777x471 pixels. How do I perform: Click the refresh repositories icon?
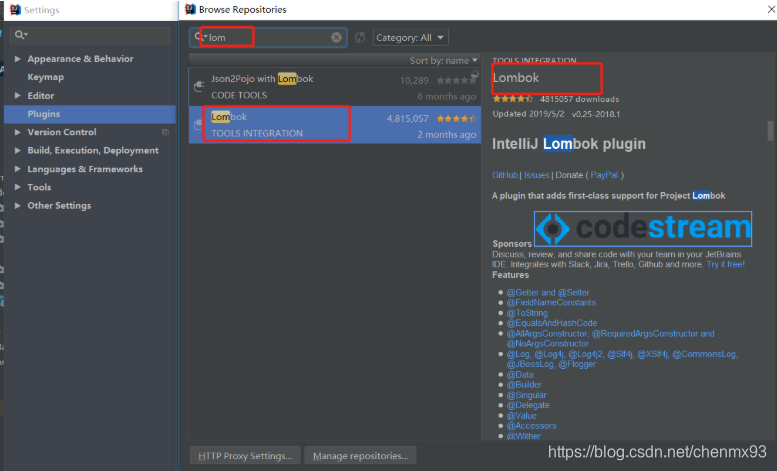(360, 37)
